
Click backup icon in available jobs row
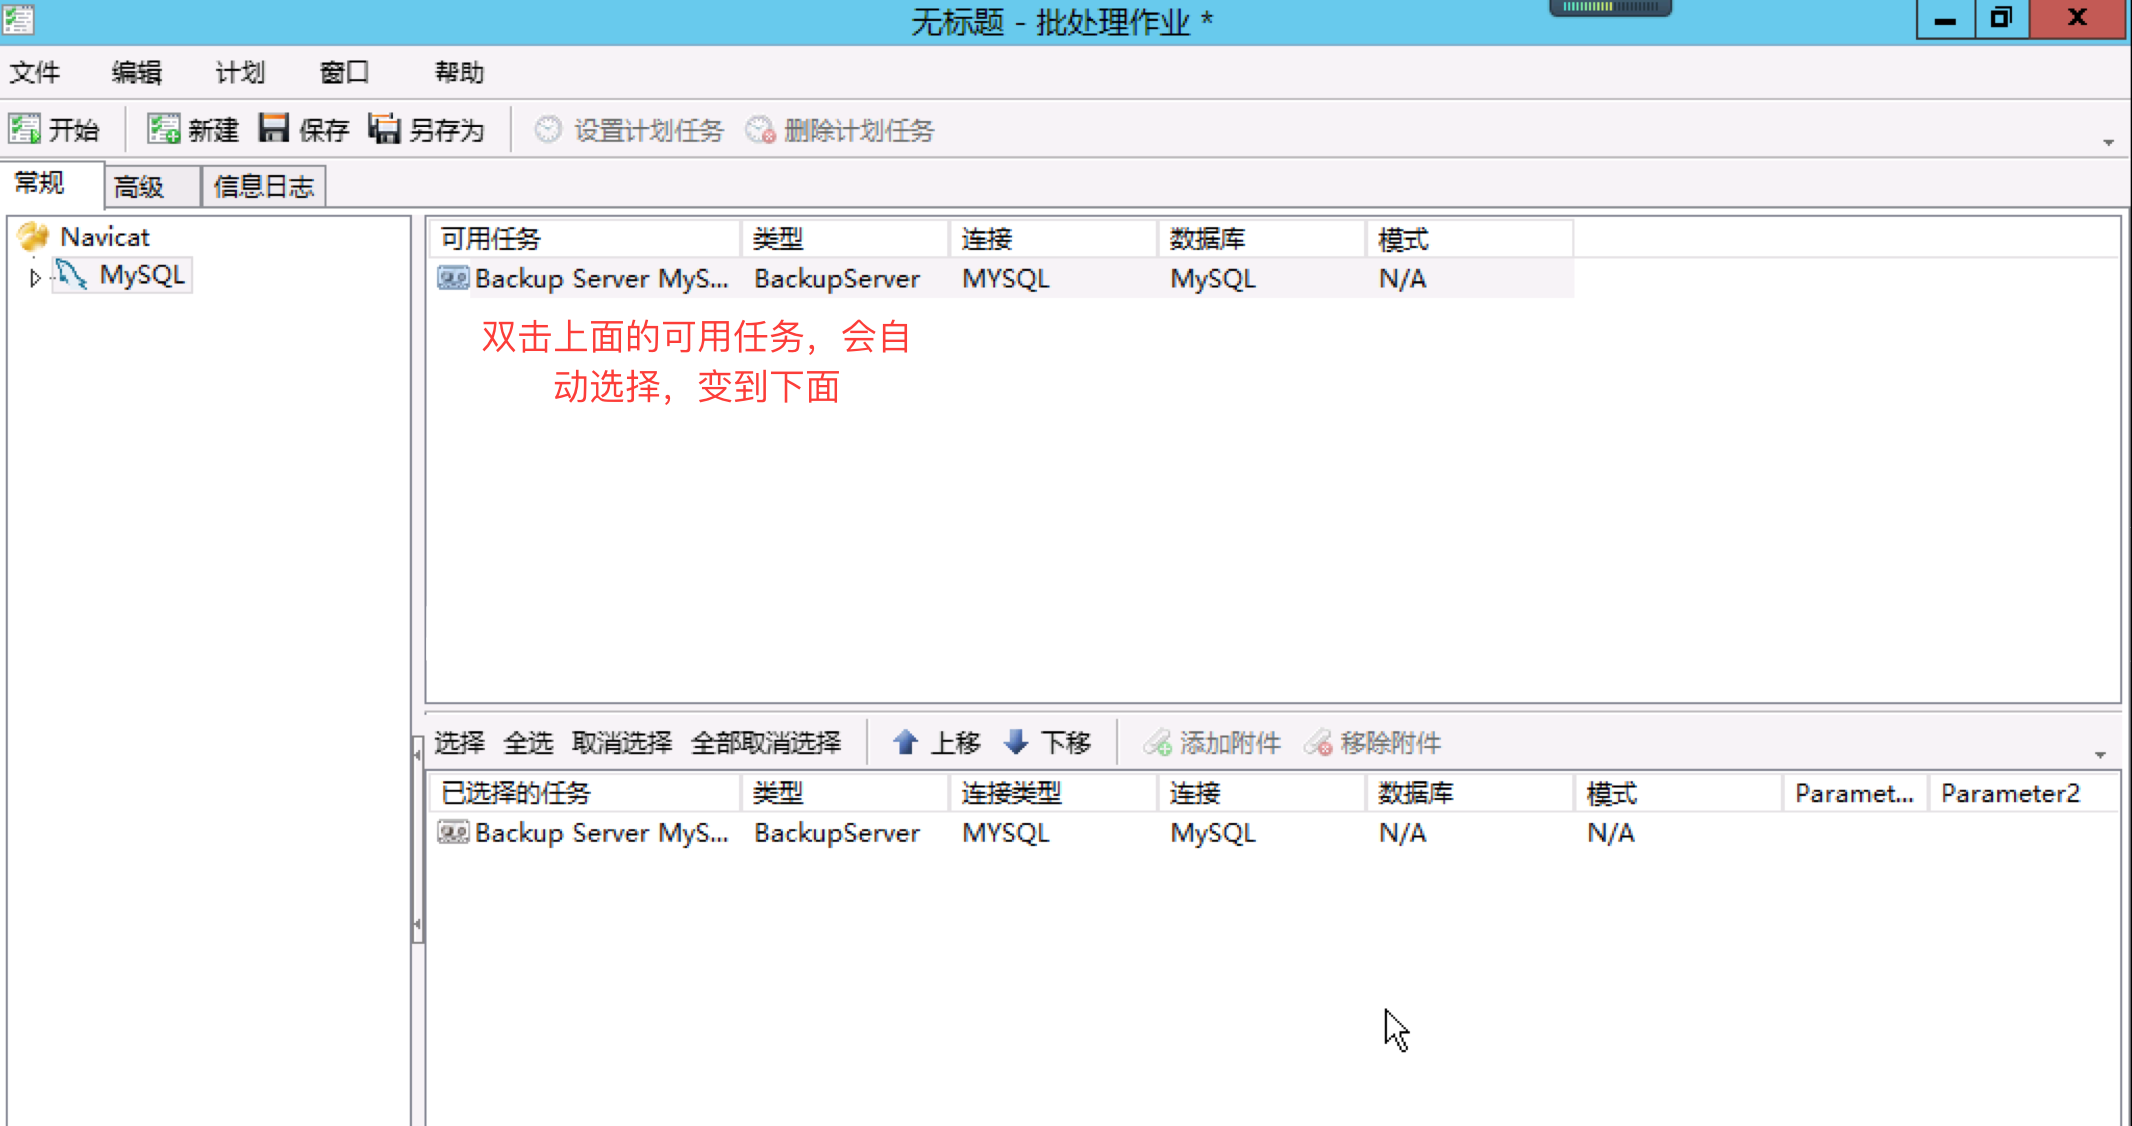click(x=453, y=278)
